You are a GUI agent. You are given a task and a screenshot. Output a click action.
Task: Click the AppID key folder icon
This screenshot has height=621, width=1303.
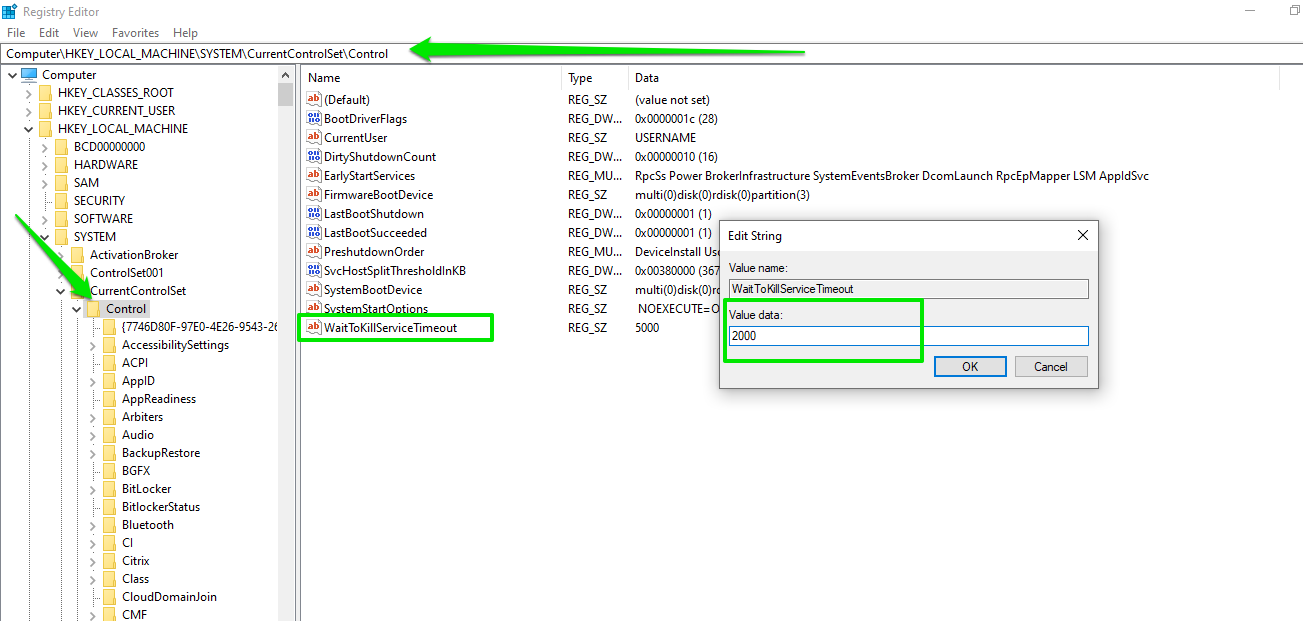pyautogui.click(x=110, y=381)
